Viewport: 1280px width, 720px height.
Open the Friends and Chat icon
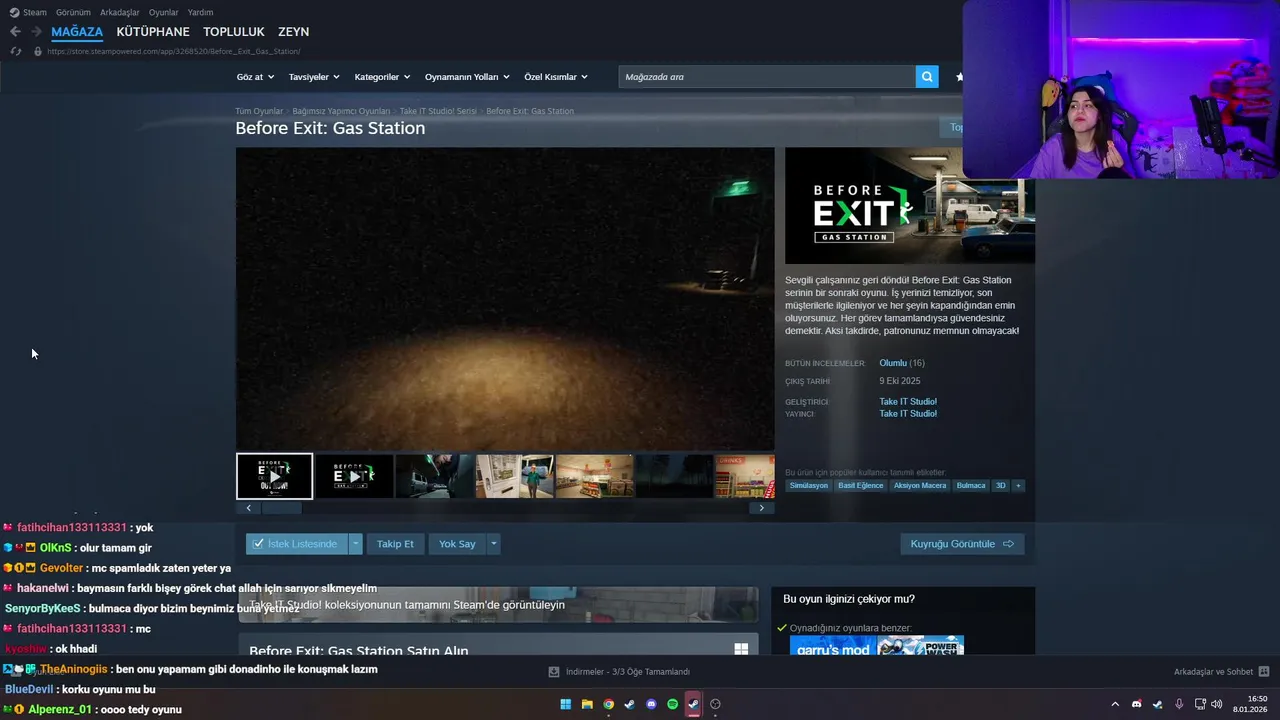coord(1264,672)
